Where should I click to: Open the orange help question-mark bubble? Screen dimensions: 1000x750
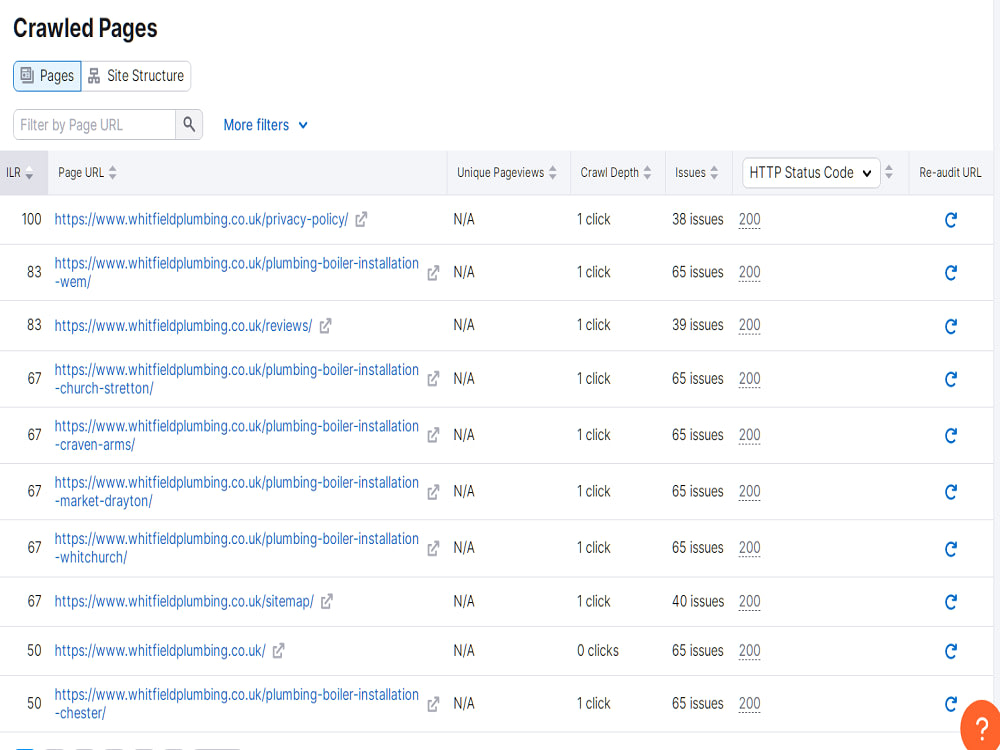981,726
